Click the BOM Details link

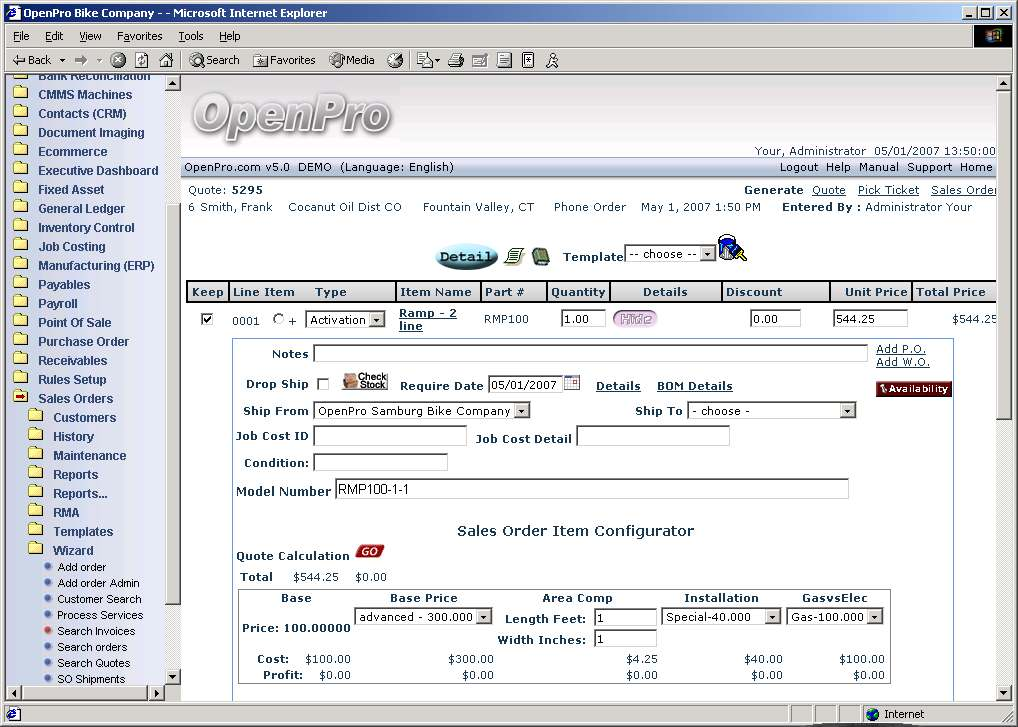click(694, 386)
